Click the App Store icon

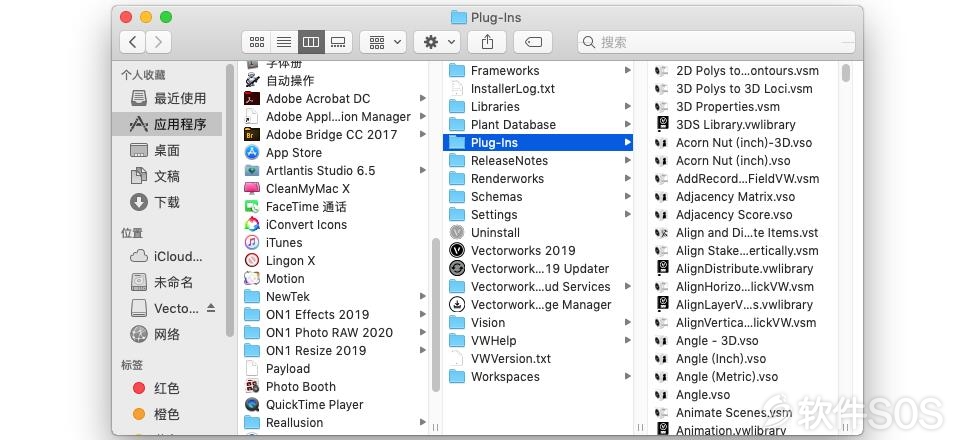[x=252, y=153]
